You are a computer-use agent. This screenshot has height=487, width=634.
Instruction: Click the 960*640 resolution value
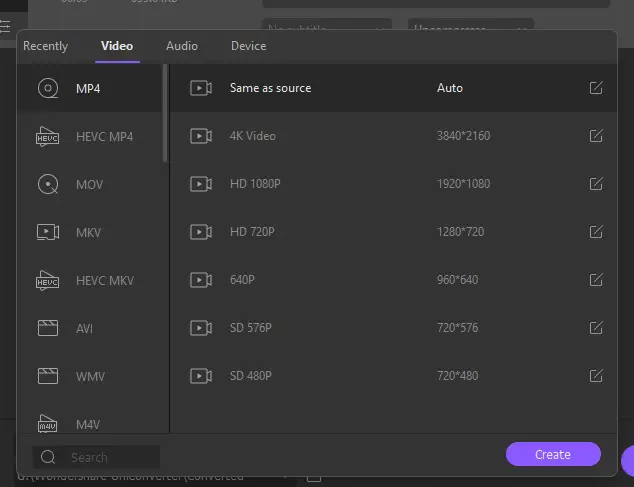pyautogui.click(x=457, y=279)
